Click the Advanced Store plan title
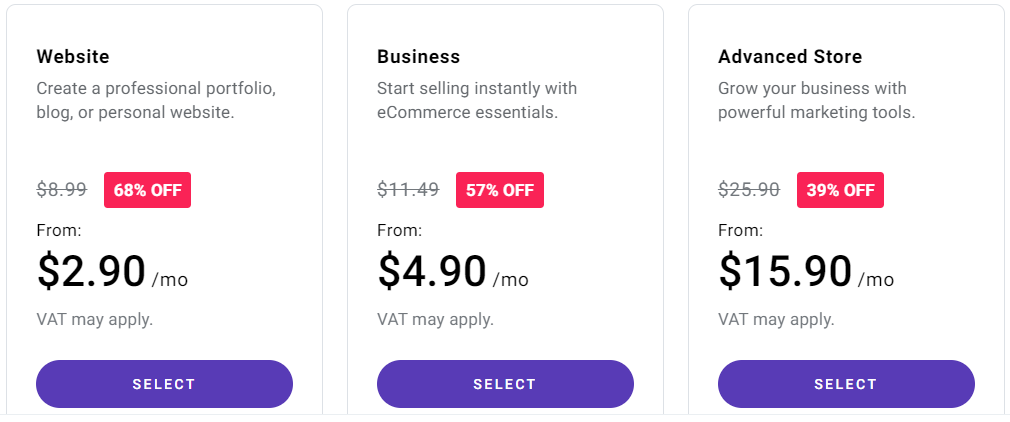 point(789,56)
